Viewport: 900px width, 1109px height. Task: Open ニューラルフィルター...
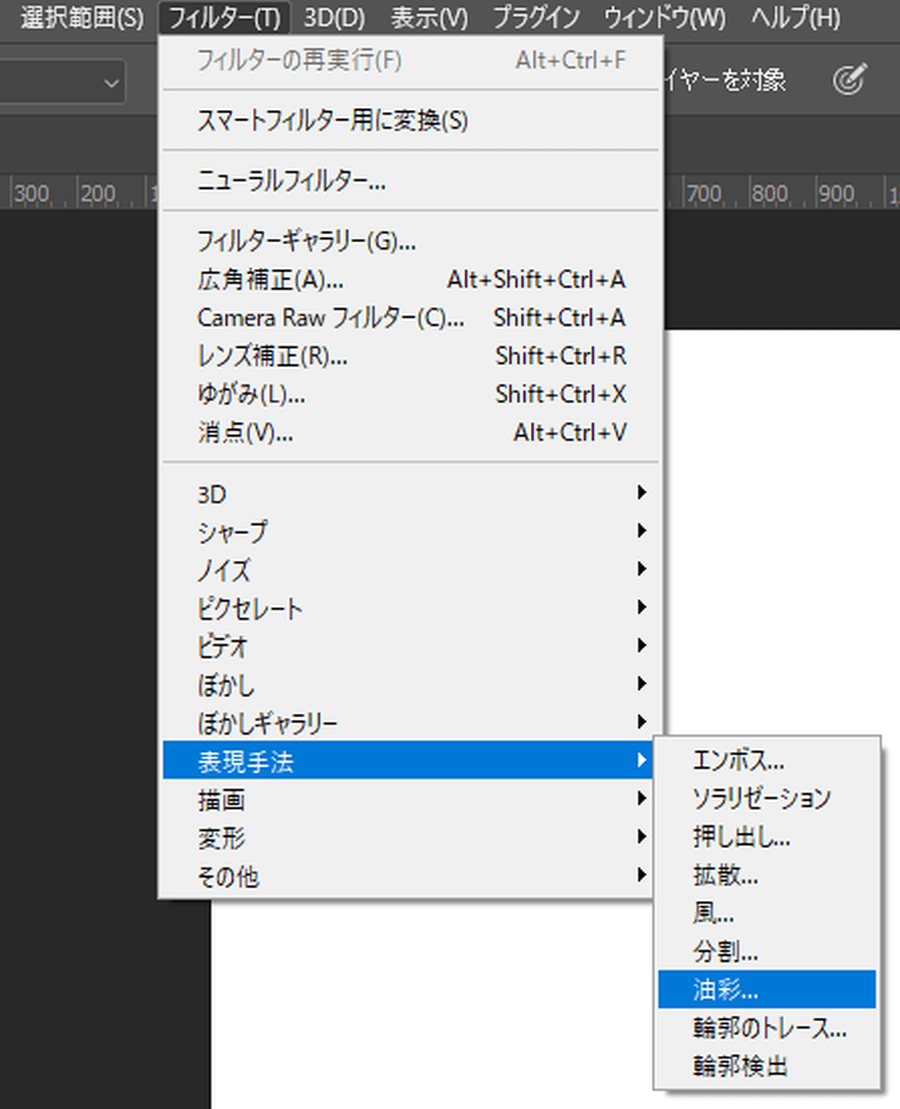pos(410,181)
